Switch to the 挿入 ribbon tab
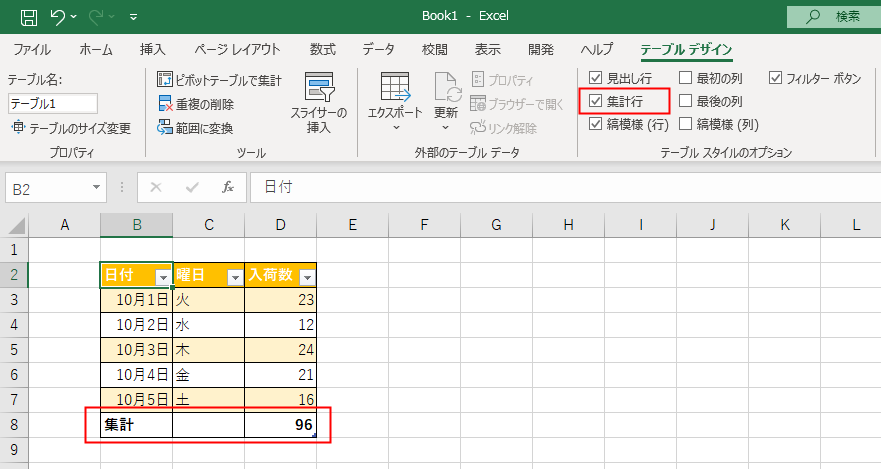The height and width of the screenshot is (469, 881). tap(152, 49)
